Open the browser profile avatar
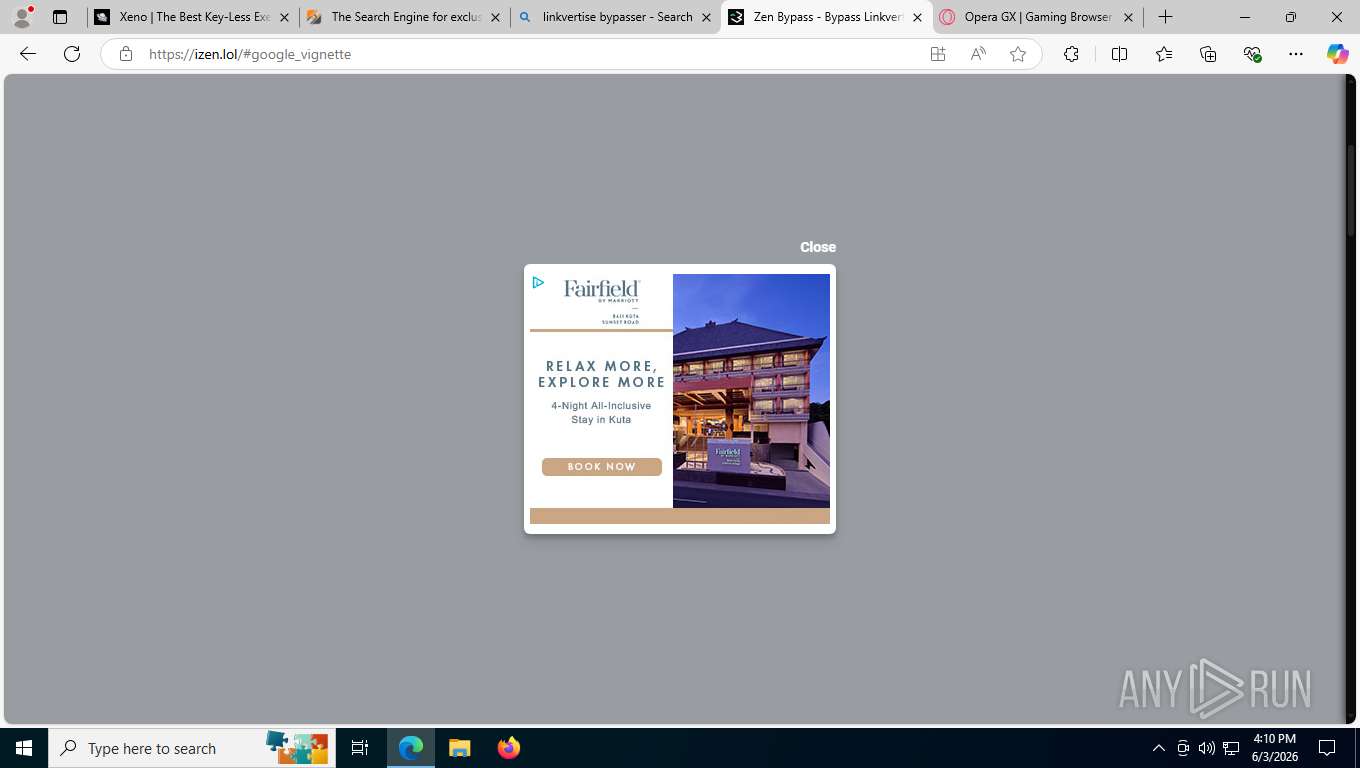Image resolution: width=1360 pixels, height=768 pixels. tap(22, 17)
